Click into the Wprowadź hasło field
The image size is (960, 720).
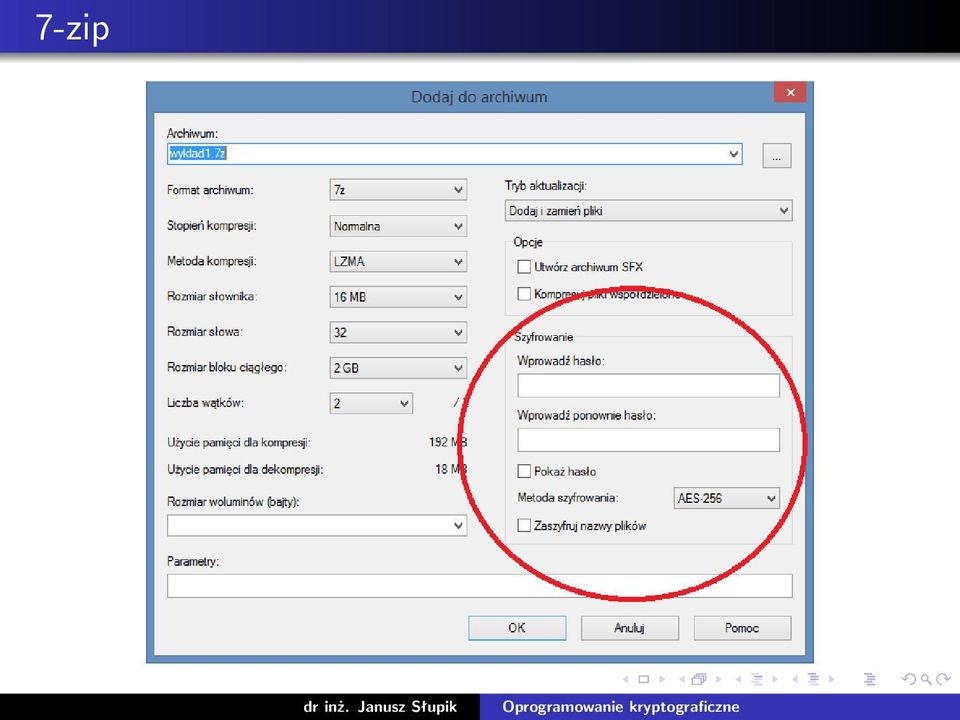(649, 386)
